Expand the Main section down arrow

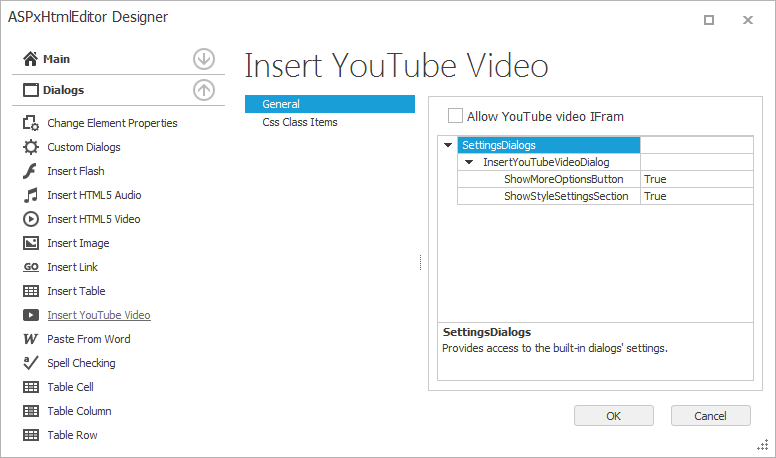click(x=204, y=59)
